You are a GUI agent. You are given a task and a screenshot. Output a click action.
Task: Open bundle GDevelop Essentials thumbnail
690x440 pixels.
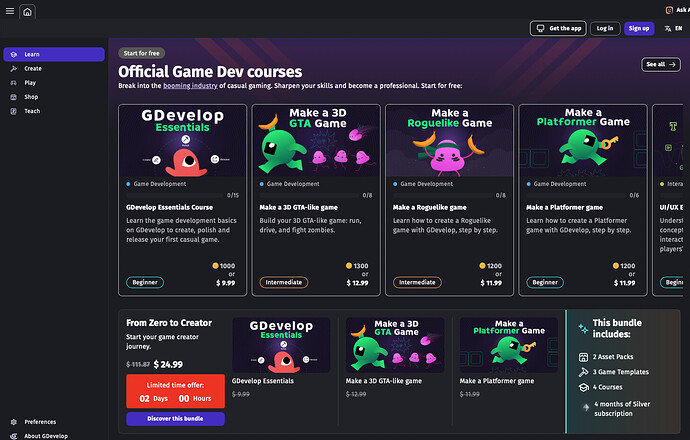pos(281,345)
